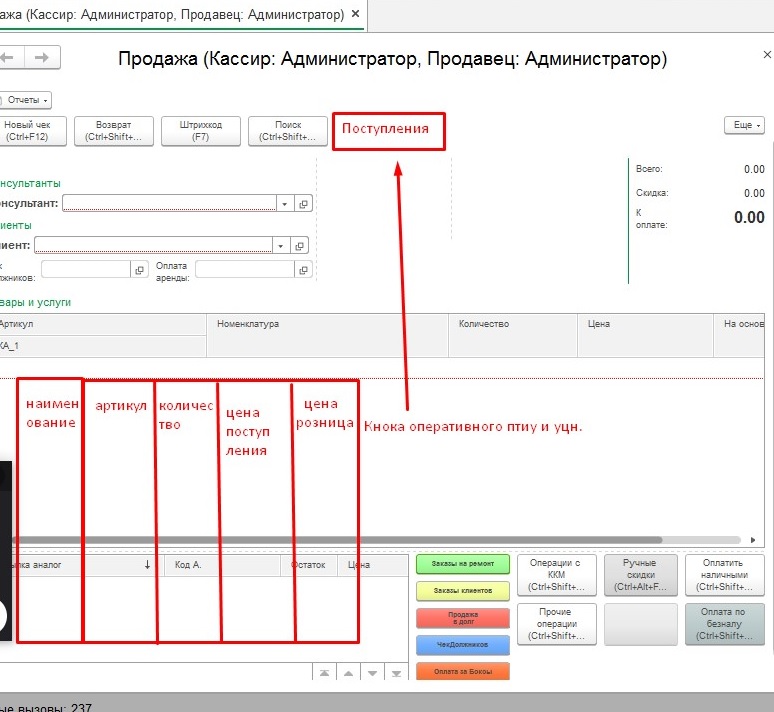Move down one row with down arrow
This screenshot has height=712, width=774.
pyautogui.click(x=372, y=674)
